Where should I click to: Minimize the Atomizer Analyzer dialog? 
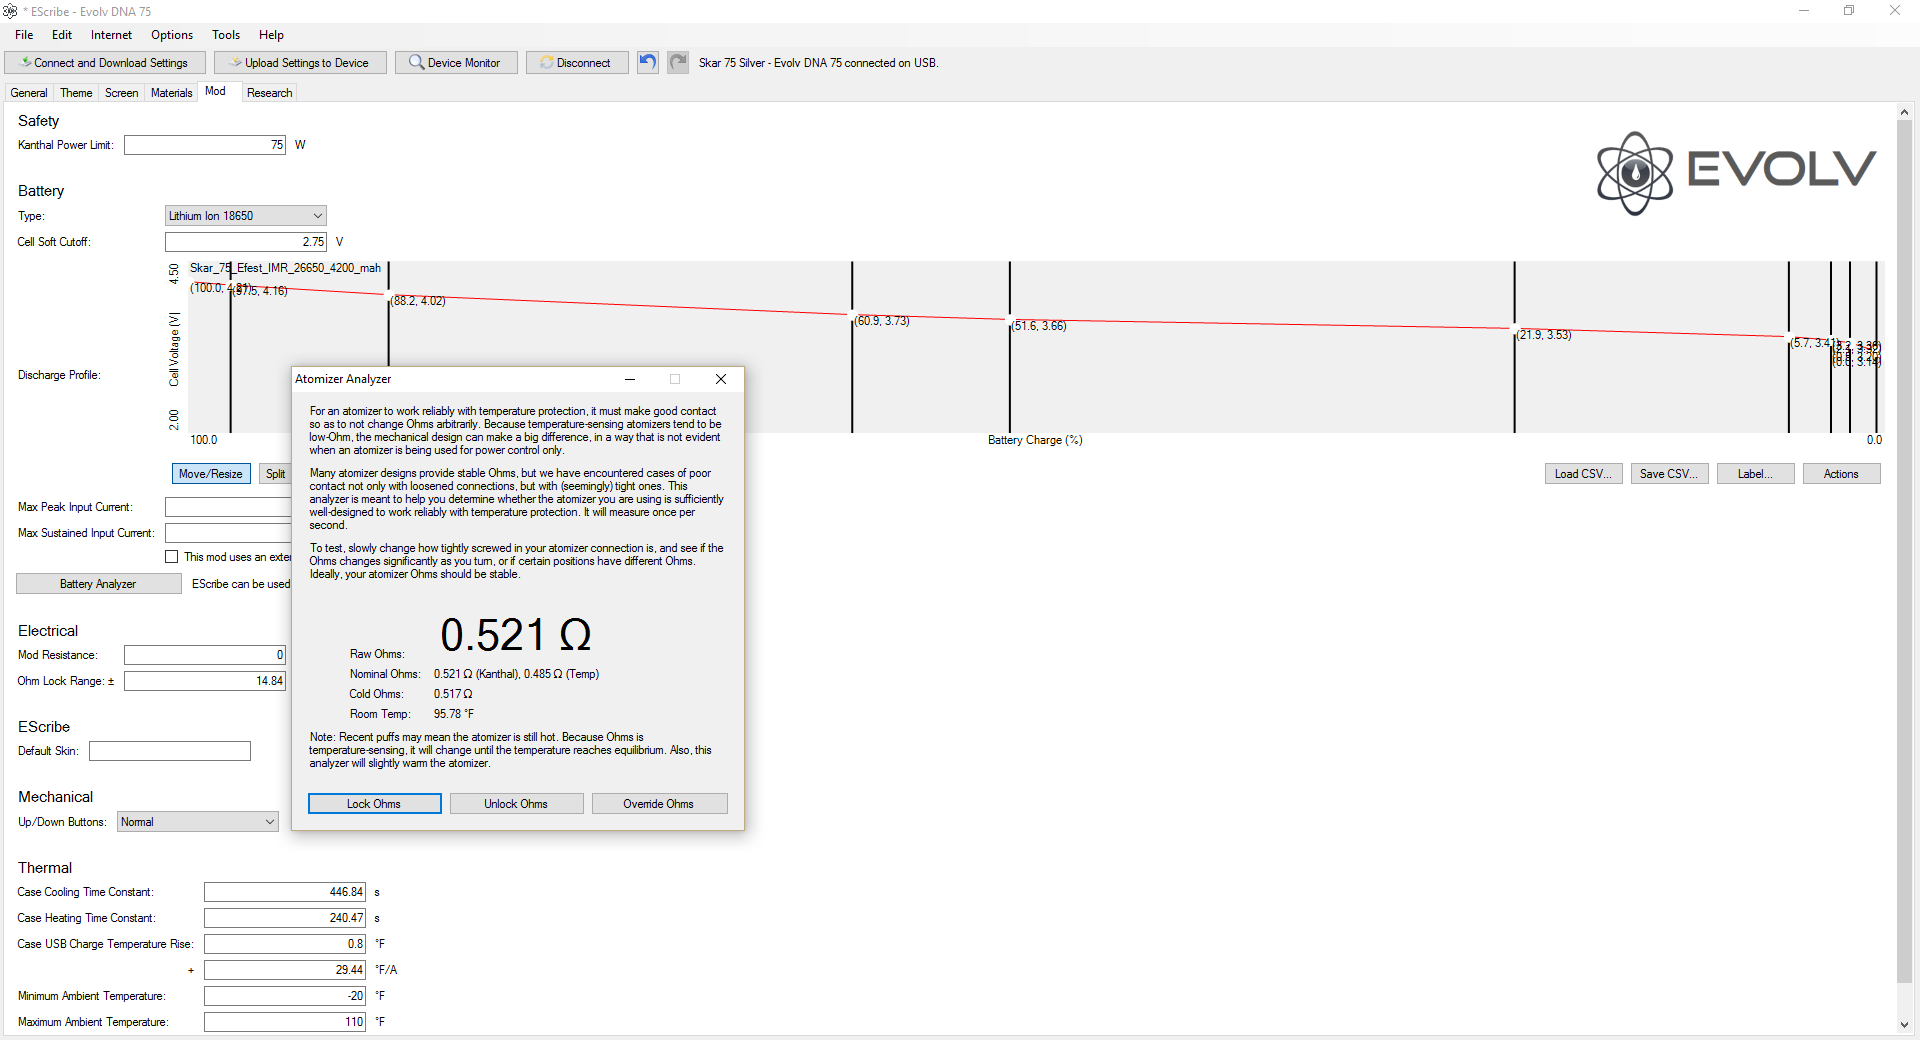coord(630,379)
